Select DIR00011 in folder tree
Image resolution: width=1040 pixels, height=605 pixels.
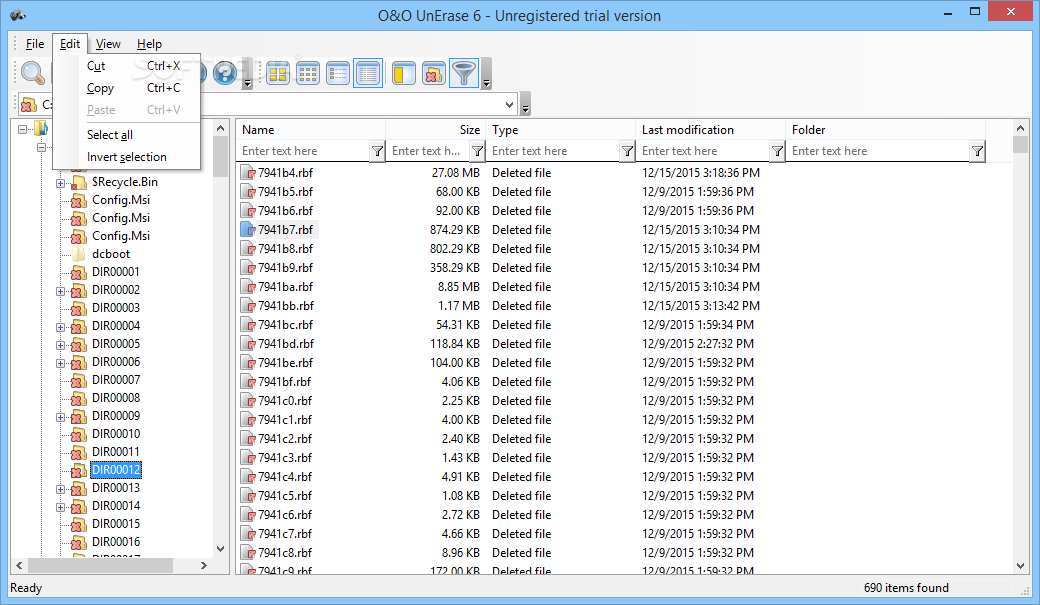[x=116, y=452]
